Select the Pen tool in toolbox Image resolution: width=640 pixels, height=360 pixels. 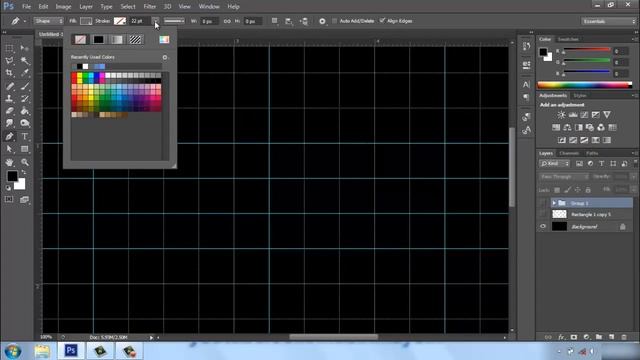point(9,136)
